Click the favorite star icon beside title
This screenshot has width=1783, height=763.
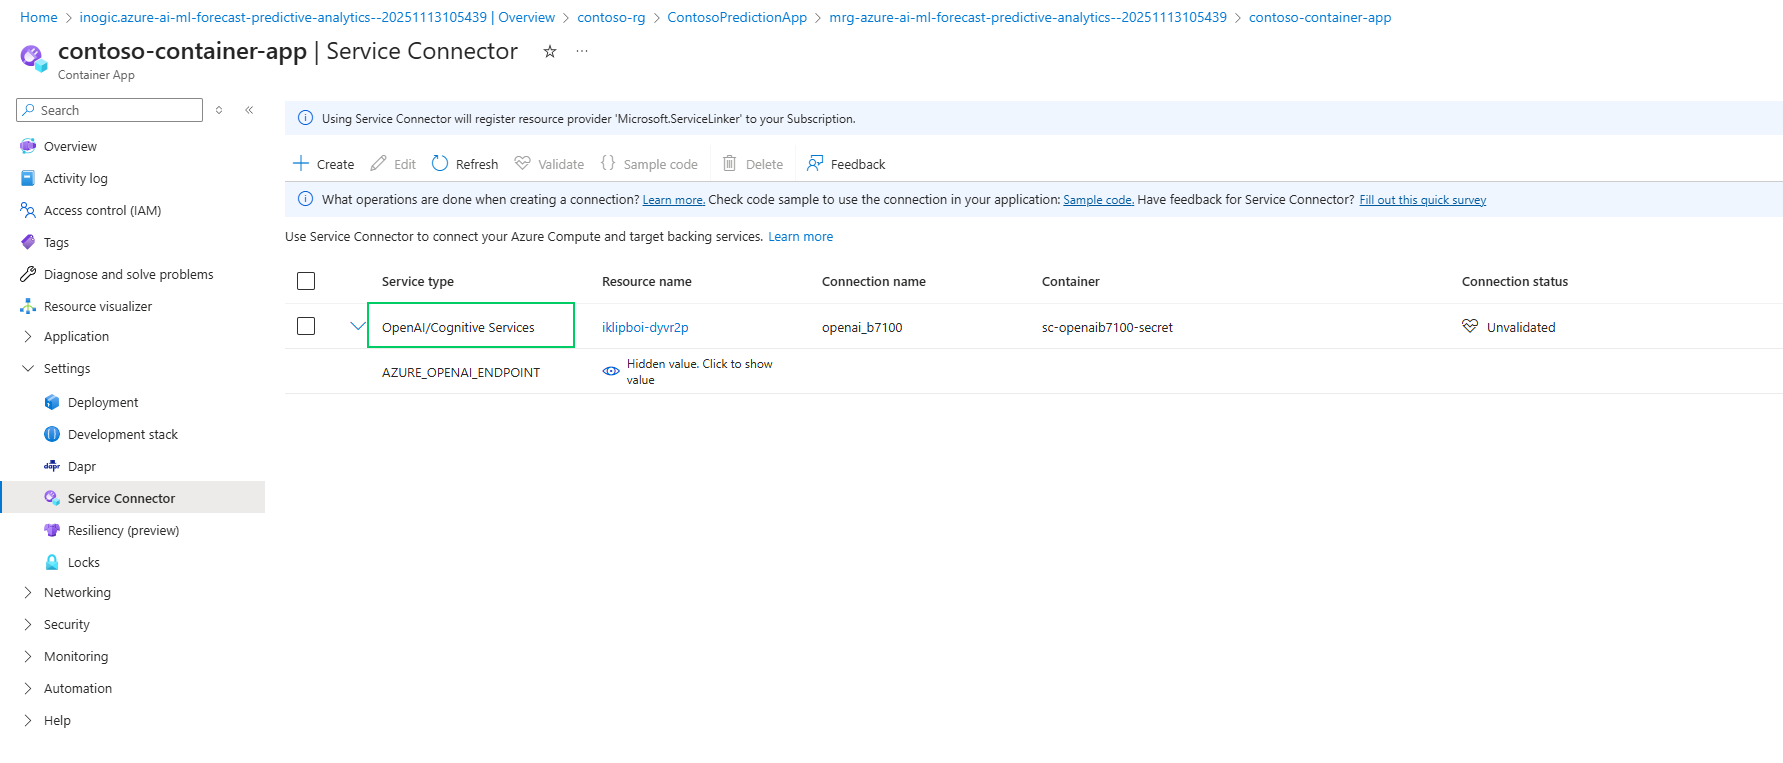click(549, 51)
